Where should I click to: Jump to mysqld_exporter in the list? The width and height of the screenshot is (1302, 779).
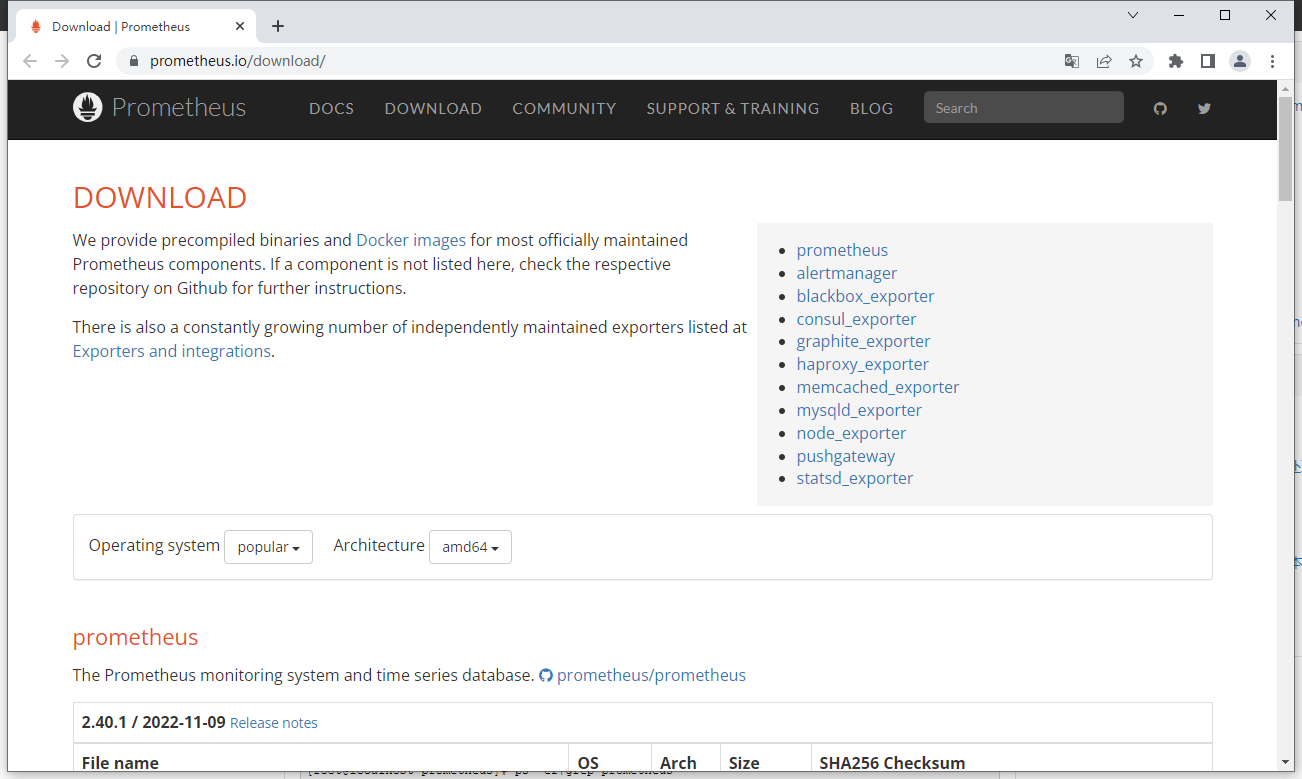coord(859,410)
